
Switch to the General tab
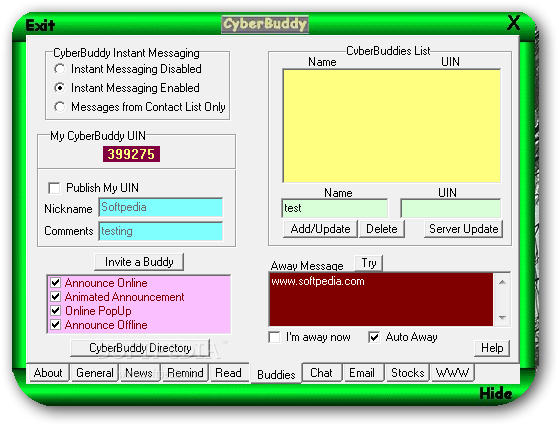point(94,373)
